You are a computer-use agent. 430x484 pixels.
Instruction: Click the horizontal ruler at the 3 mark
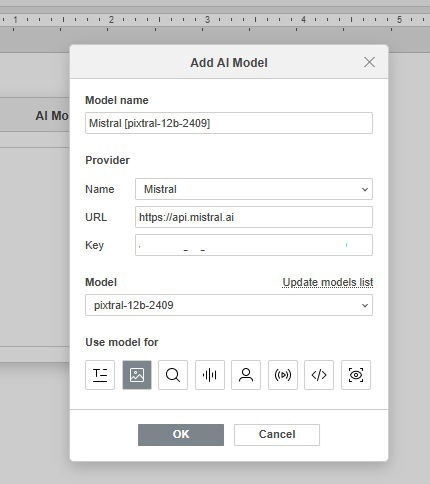[207, 20]
